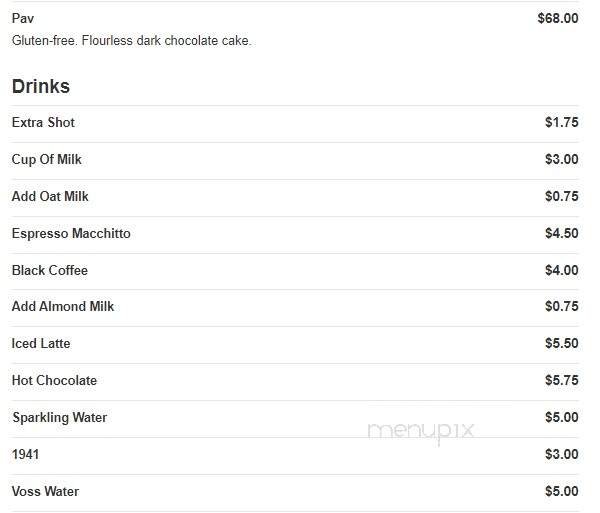Select the Sparkling Water item
This screenshot has width=600, height=513.
coord(59,418)
